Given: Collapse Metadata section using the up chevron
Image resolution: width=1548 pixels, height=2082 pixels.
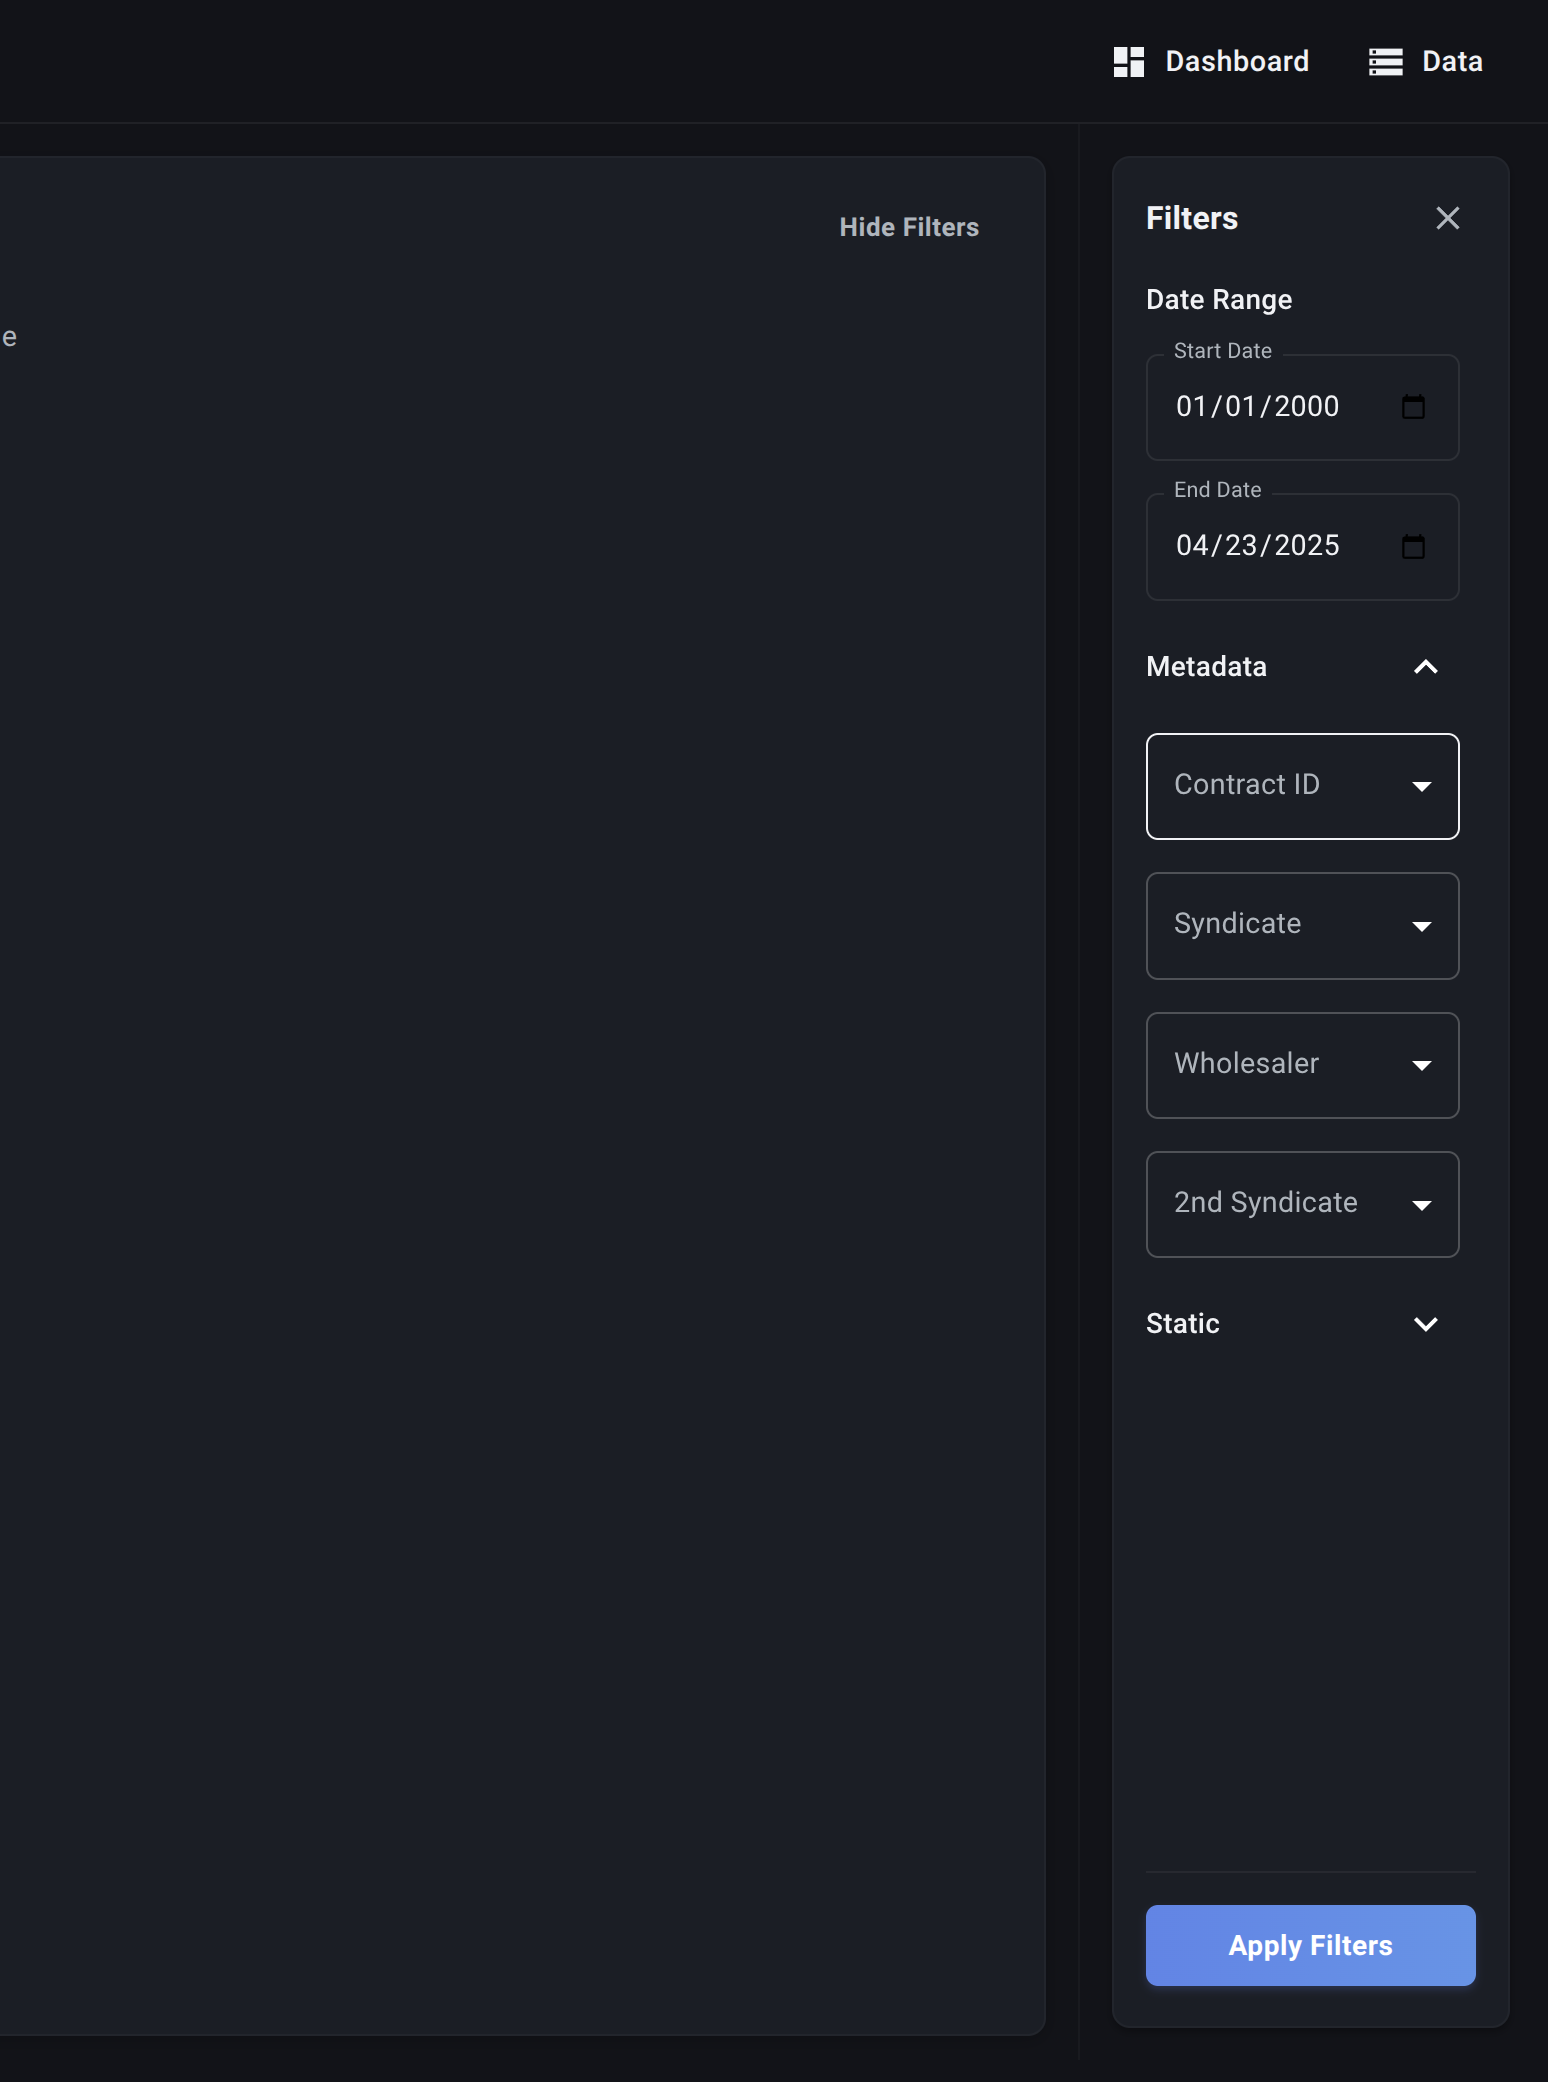Looking at the screenshot, I should click(x=1425, y=667).
